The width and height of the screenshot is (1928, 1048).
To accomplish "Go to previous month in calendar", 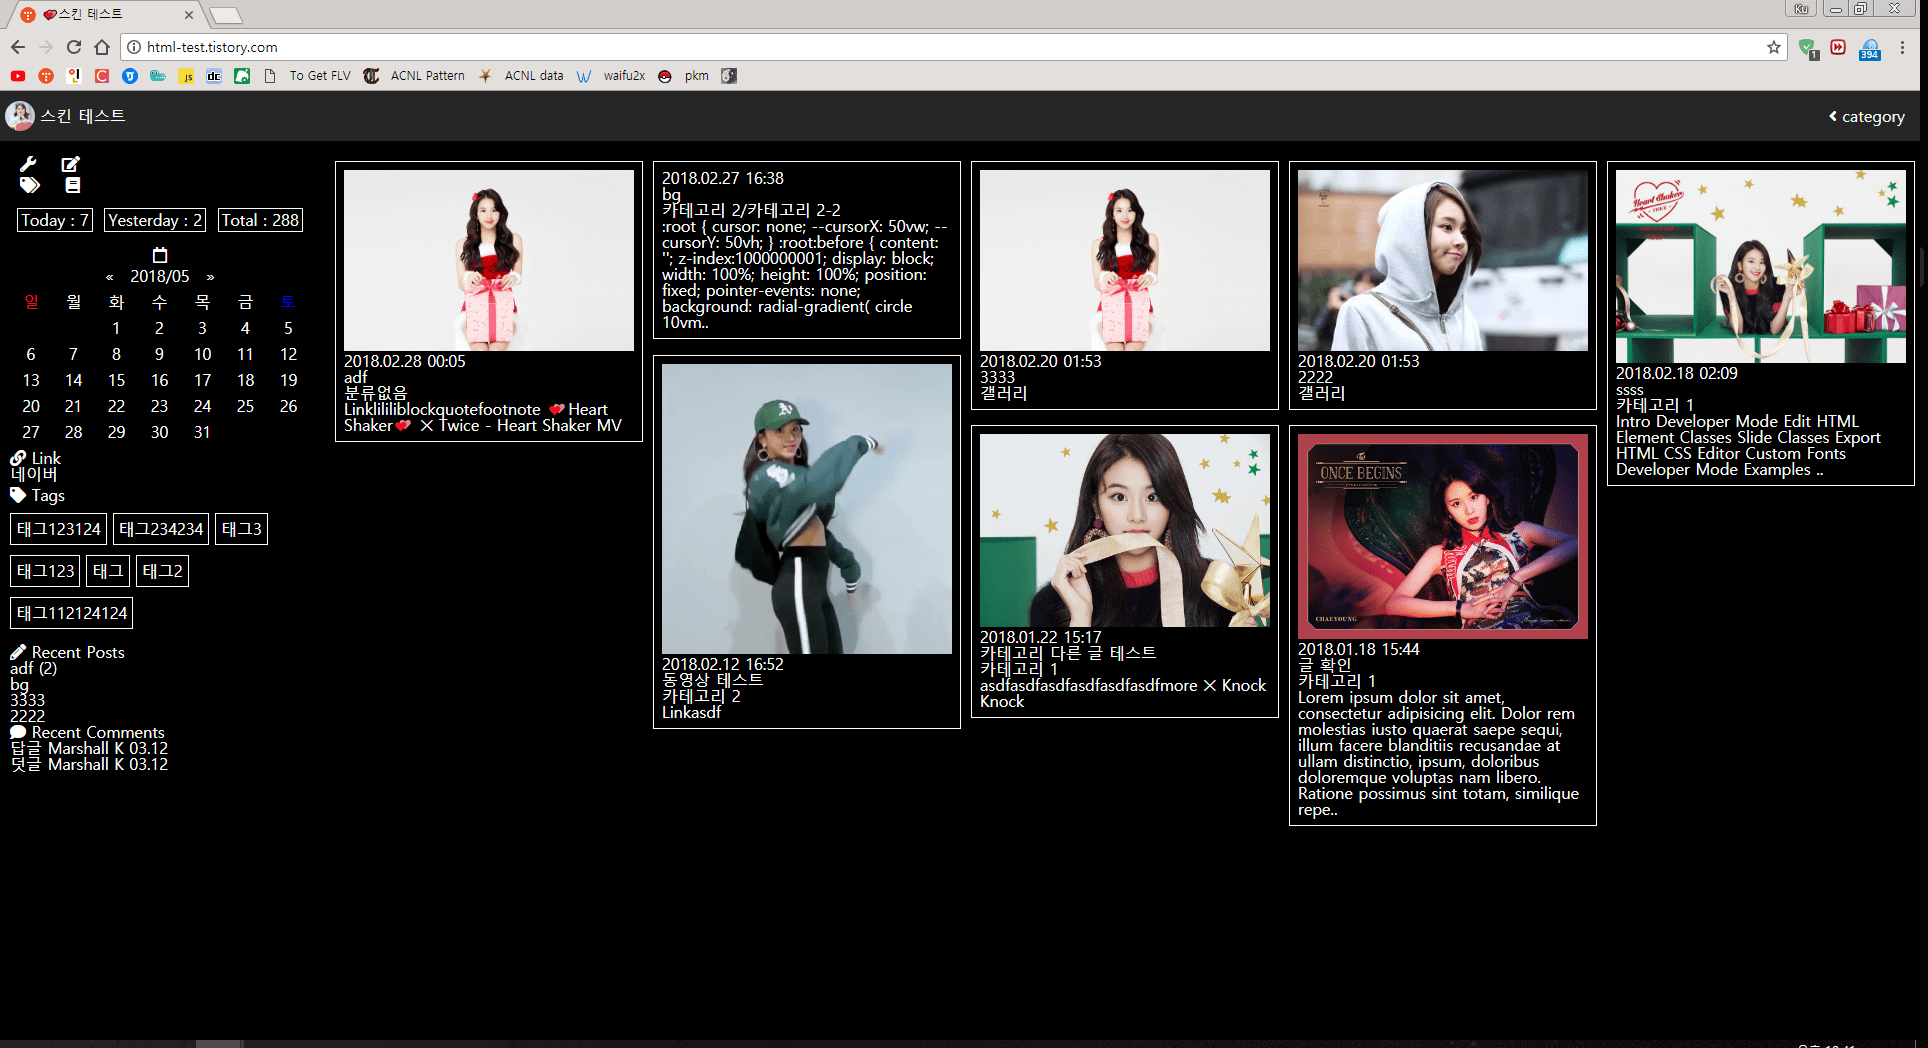I will 109,277.
